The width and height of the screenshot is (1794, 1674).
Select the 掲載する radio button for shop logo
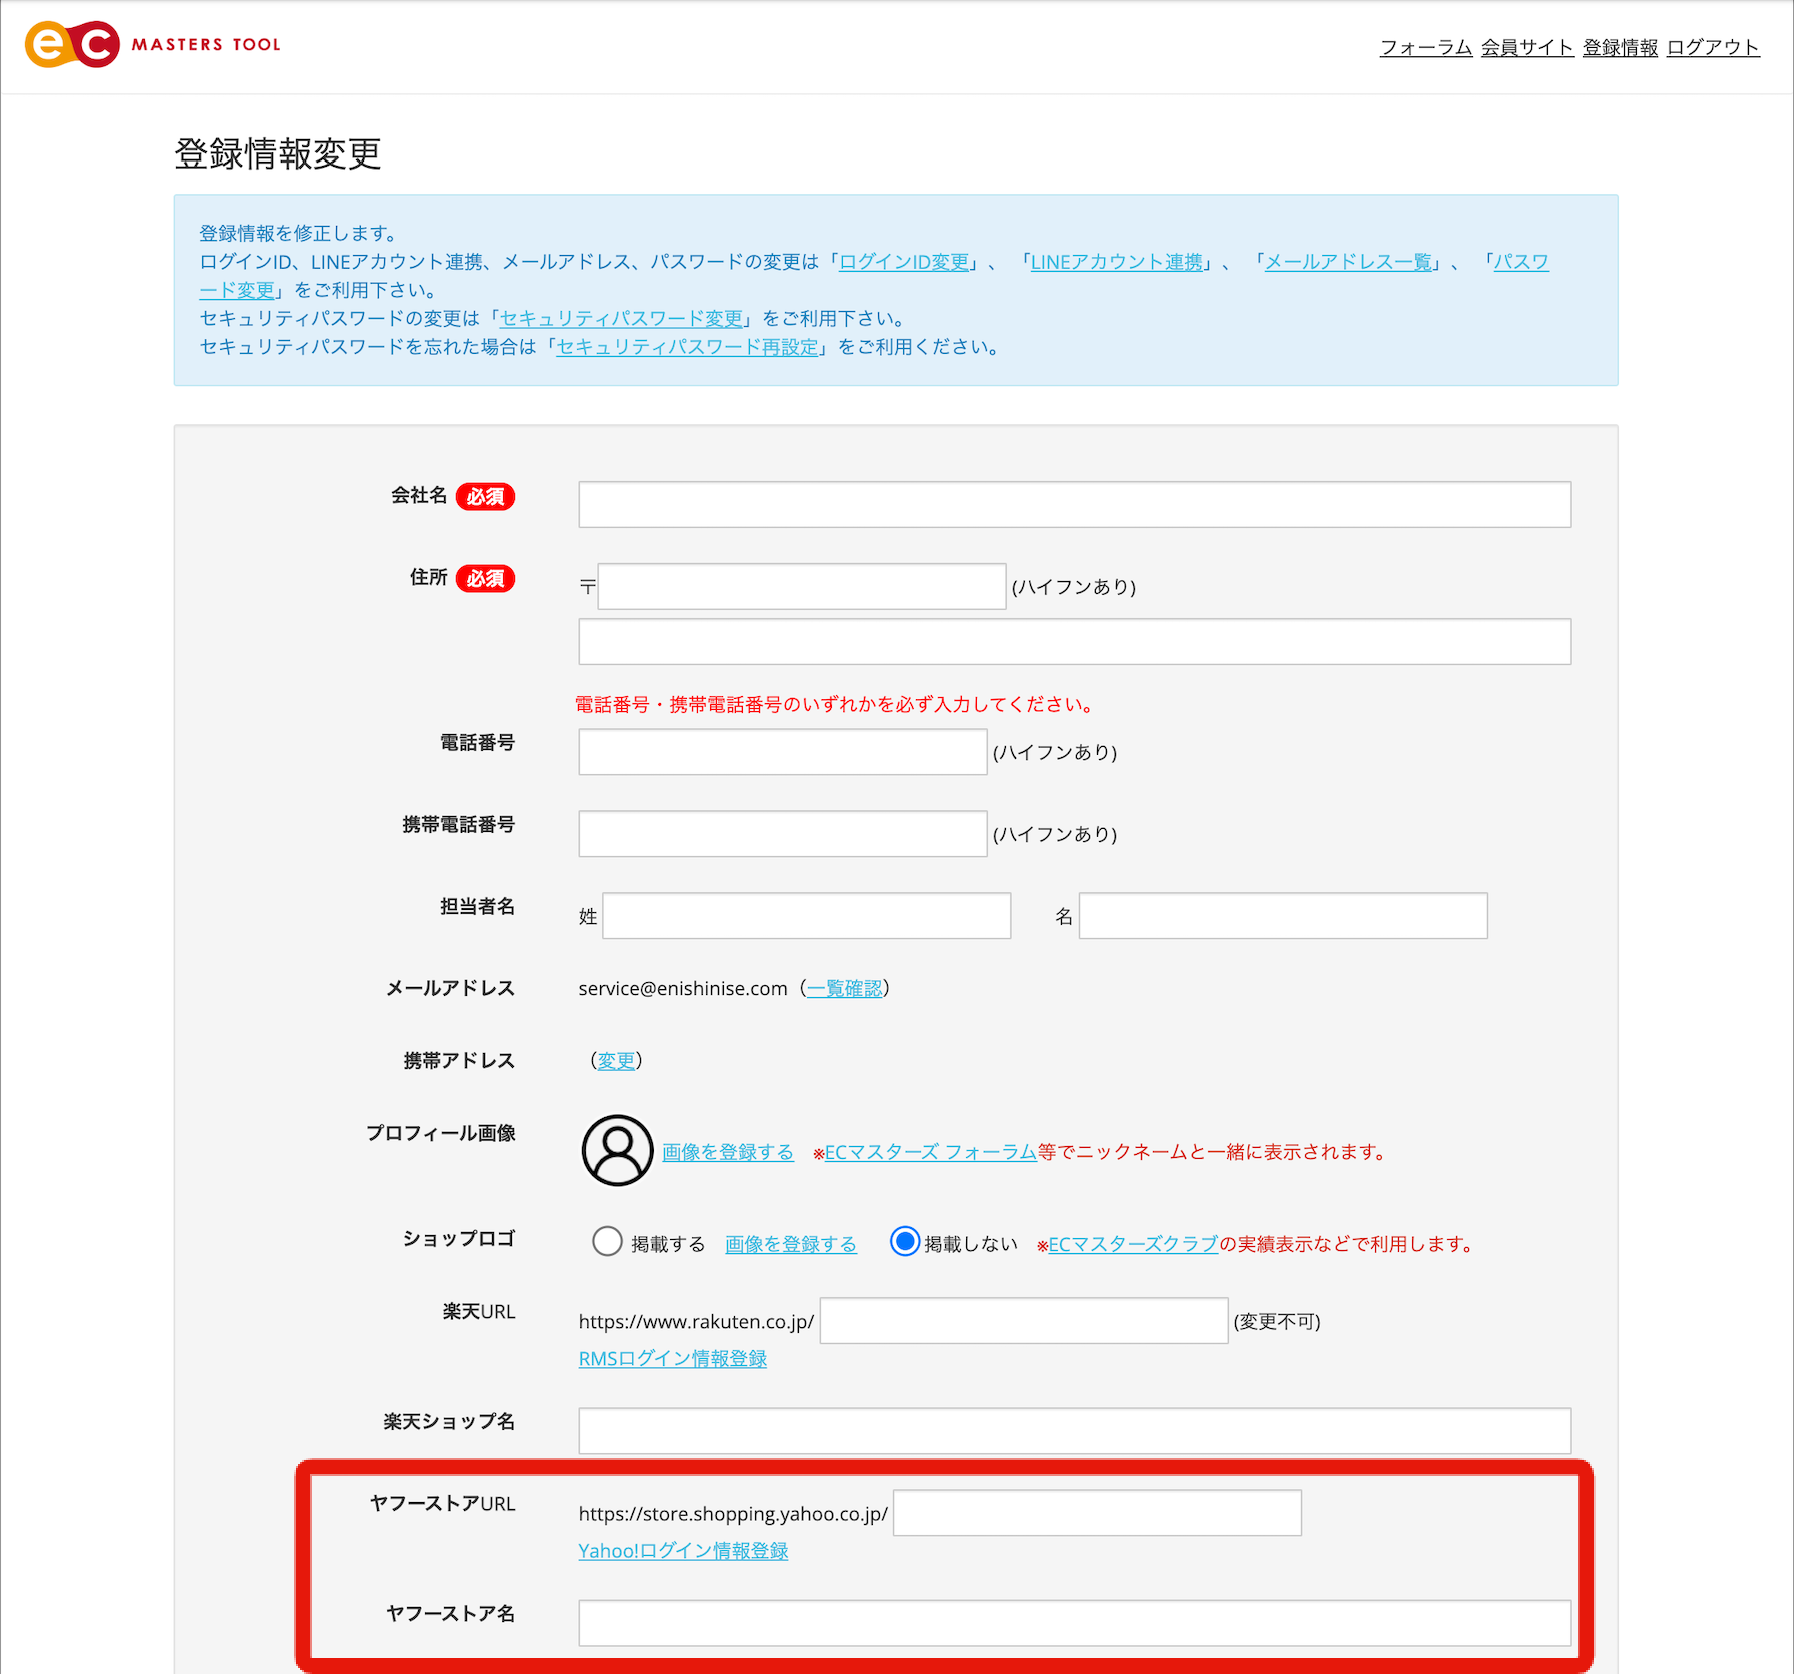607,1242
